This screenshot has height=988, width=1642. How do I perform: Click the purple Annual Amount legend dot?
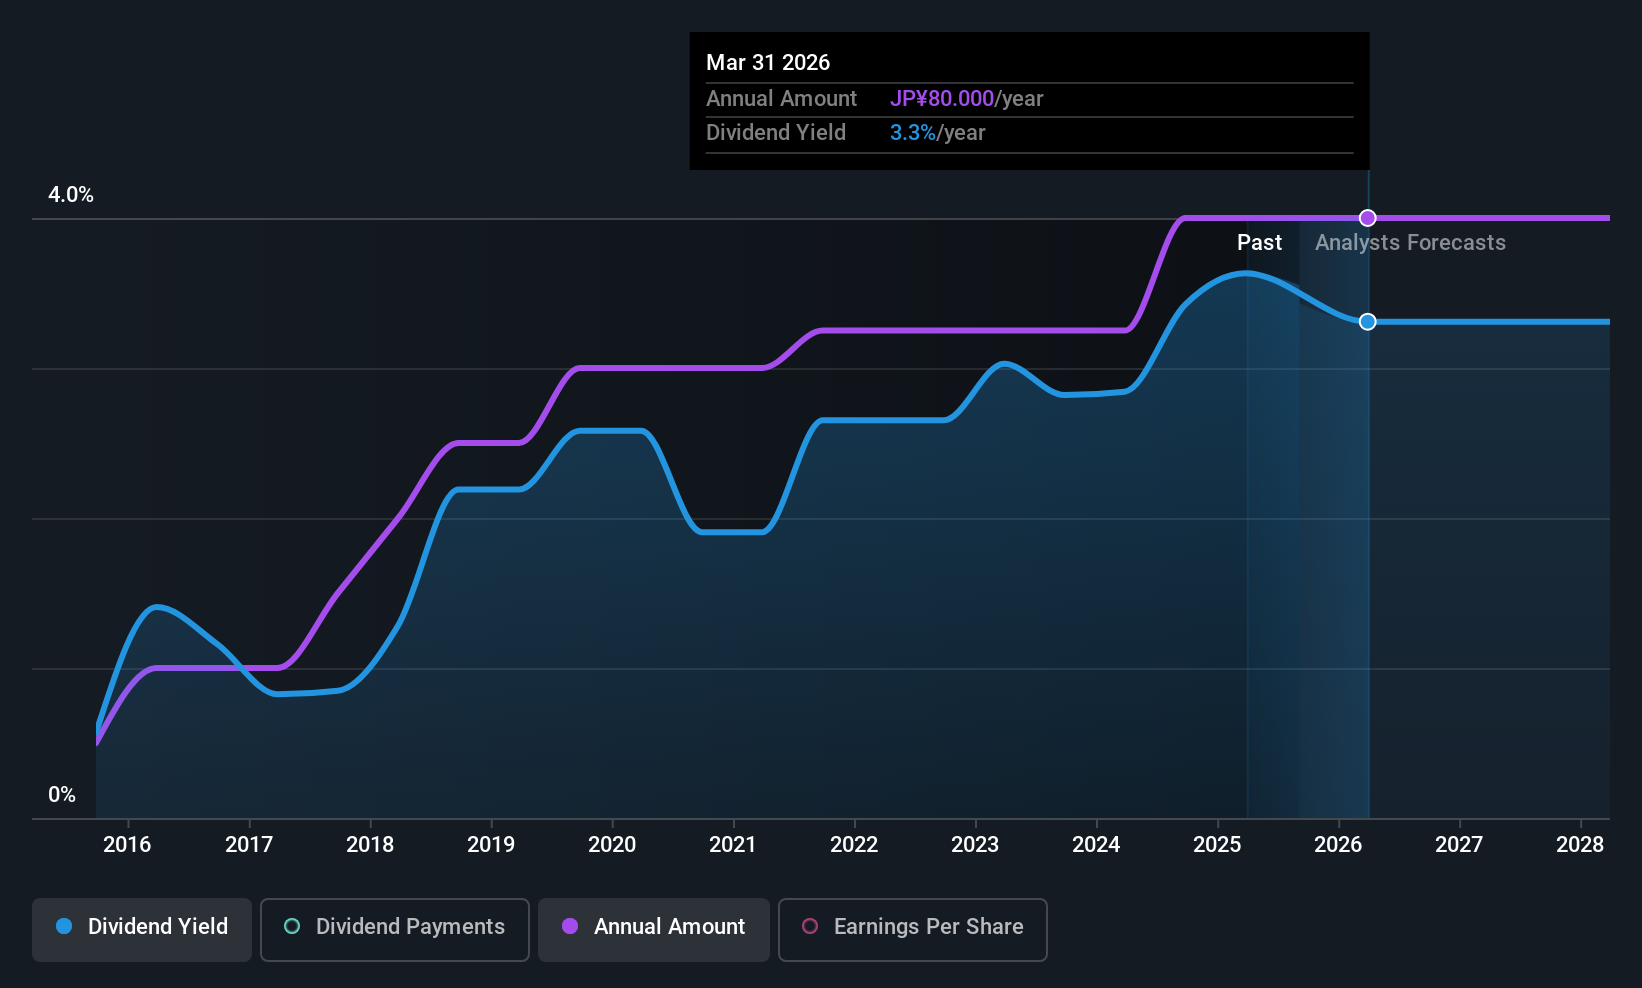click(x=570, y=926)
